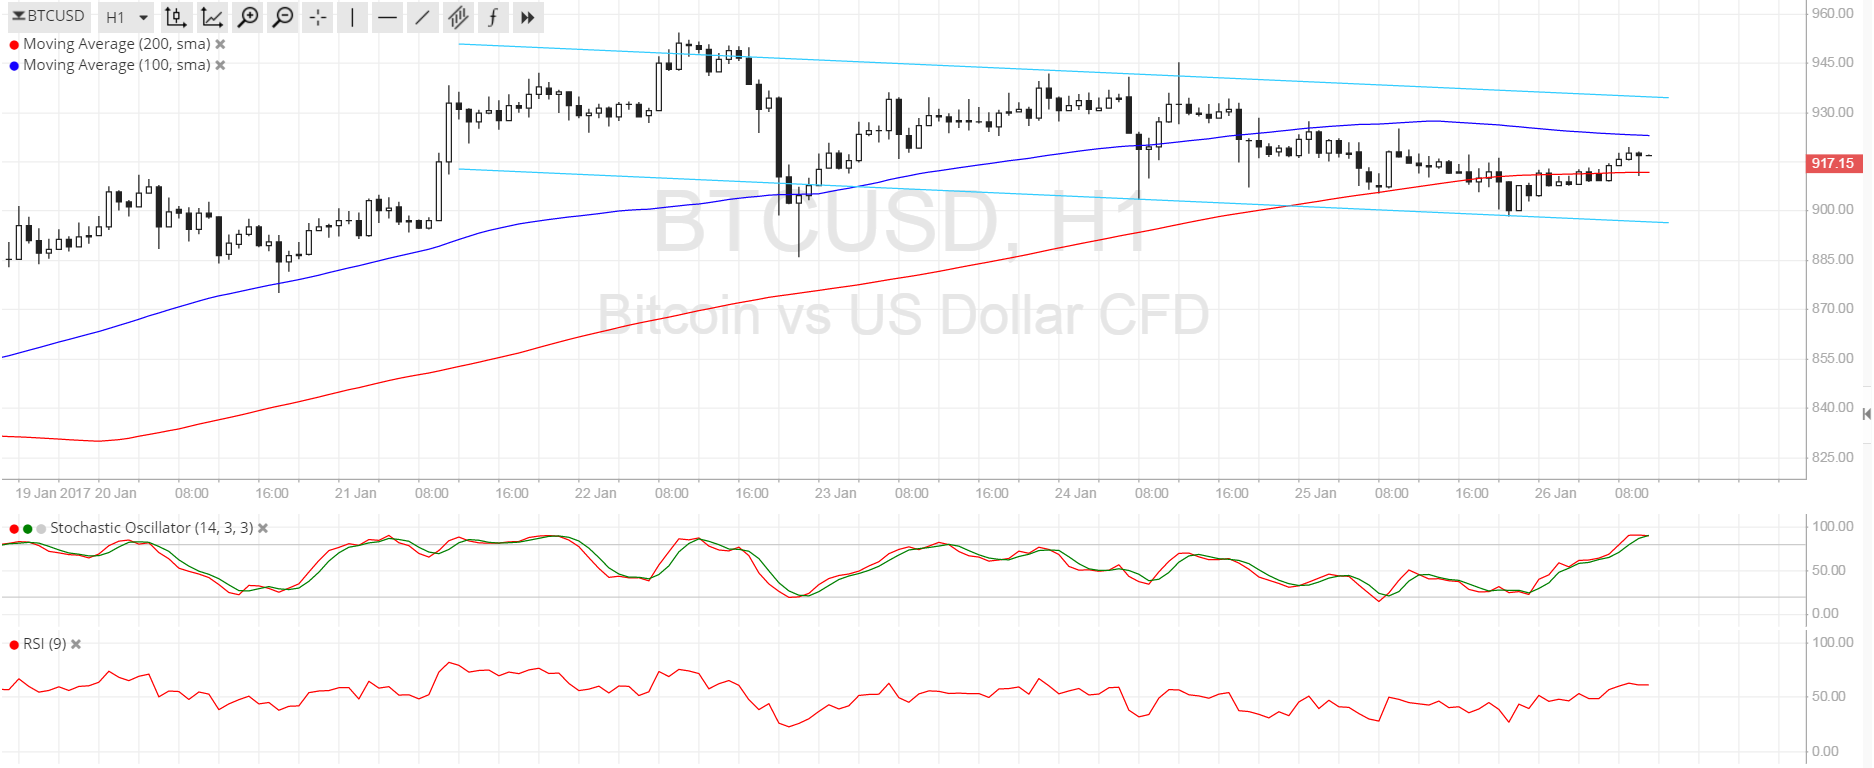Click the 960.00 price axis label
The height and width of the screenshot is (768, 1874).
click(x=1832, y=13)
